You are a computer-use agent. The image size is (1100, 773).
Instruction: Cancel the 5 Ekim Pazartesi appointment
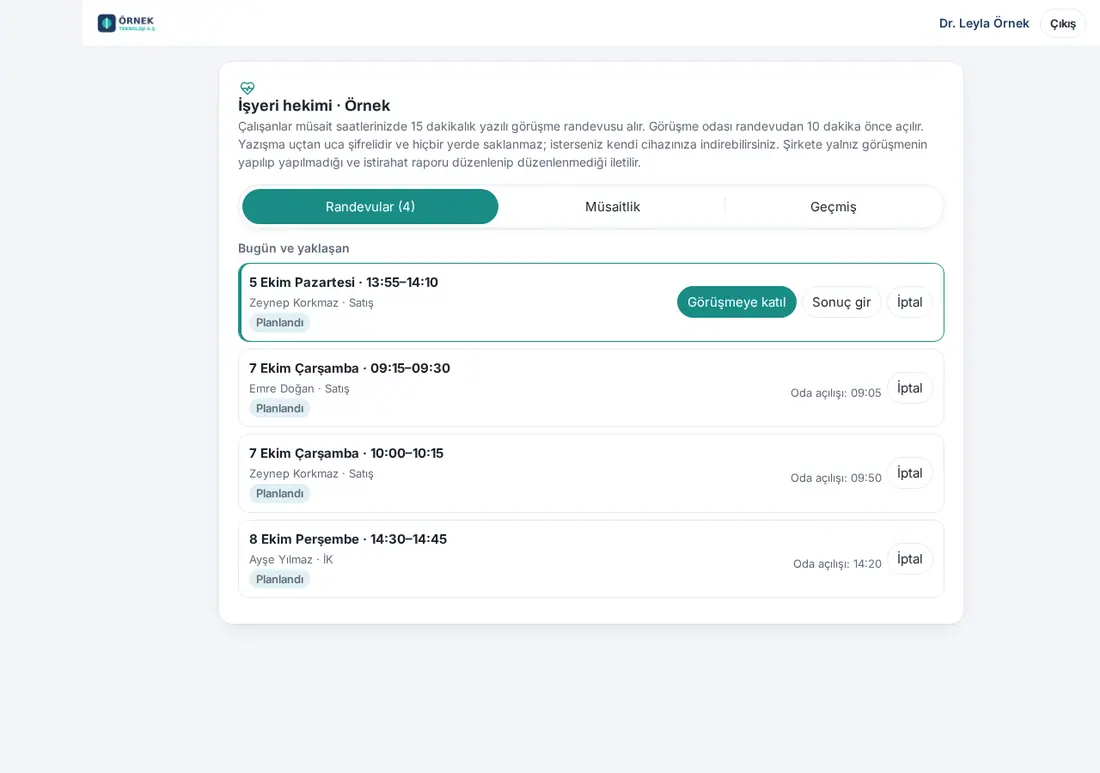tap(909, 302)
